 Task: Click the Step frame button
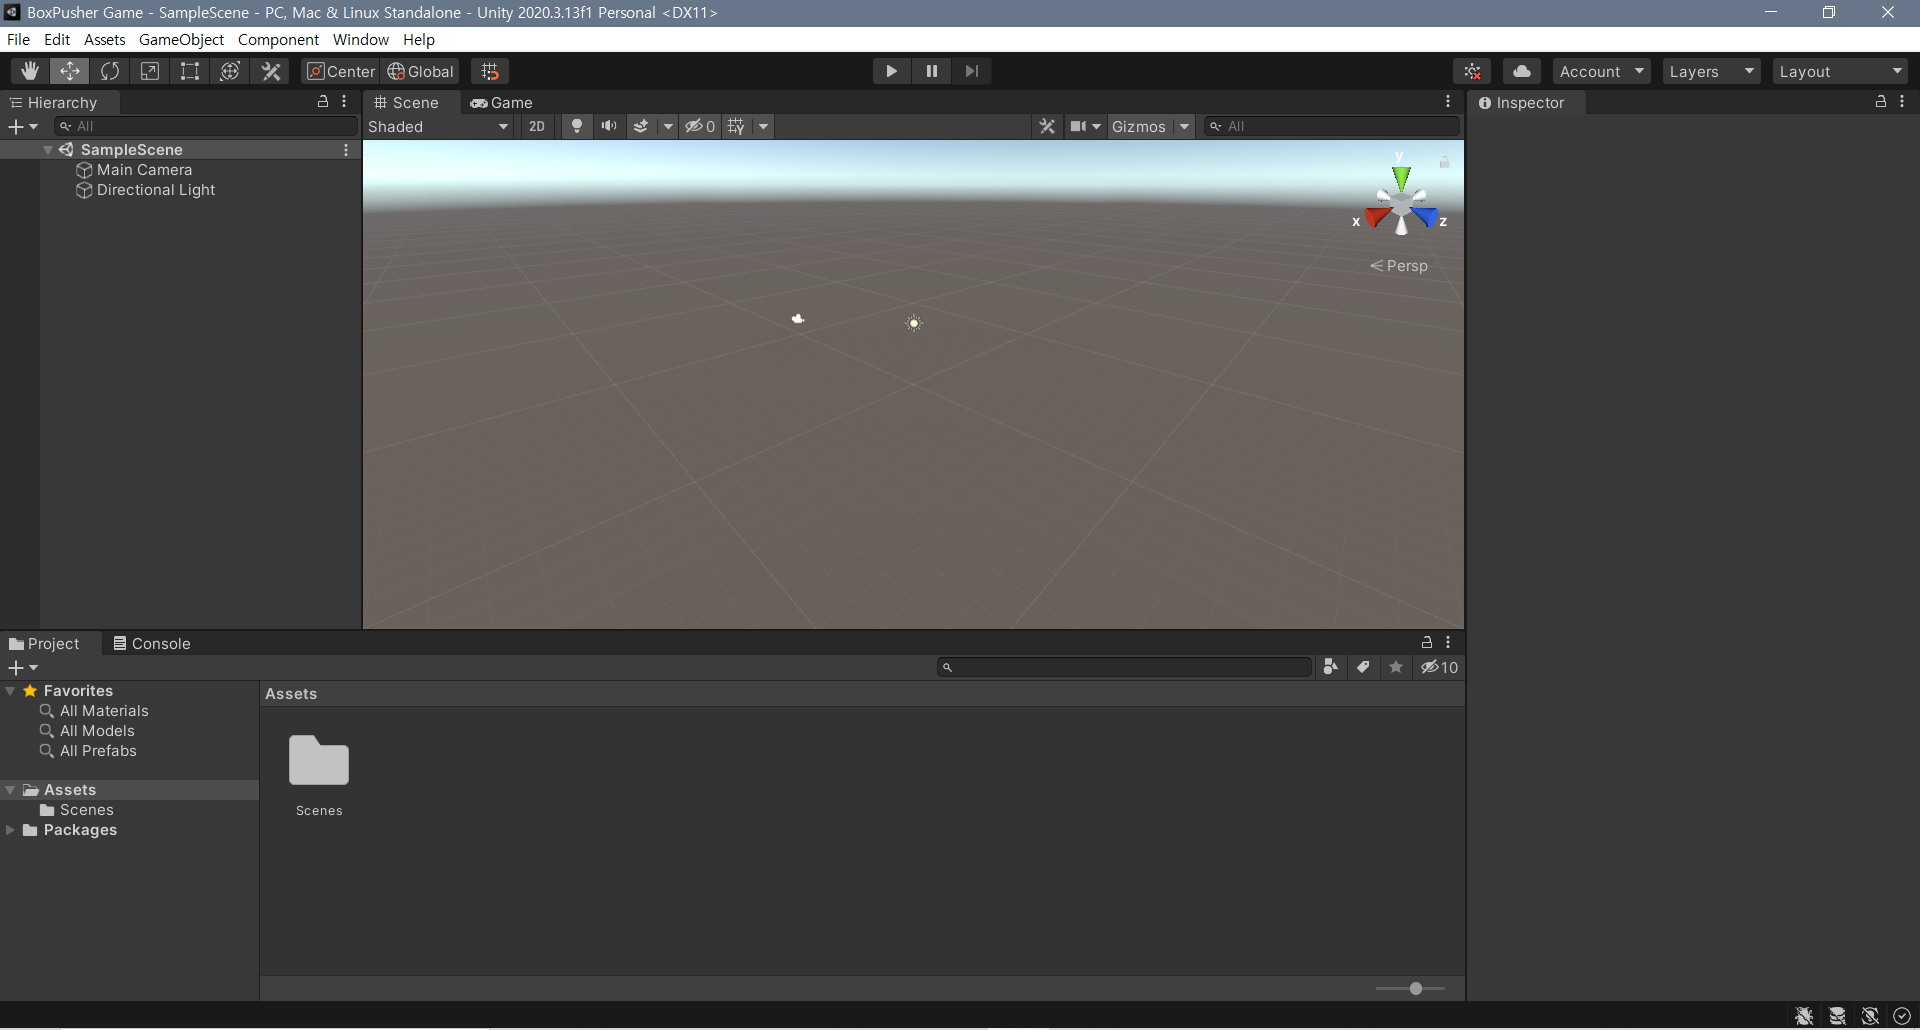pos(971,71)
